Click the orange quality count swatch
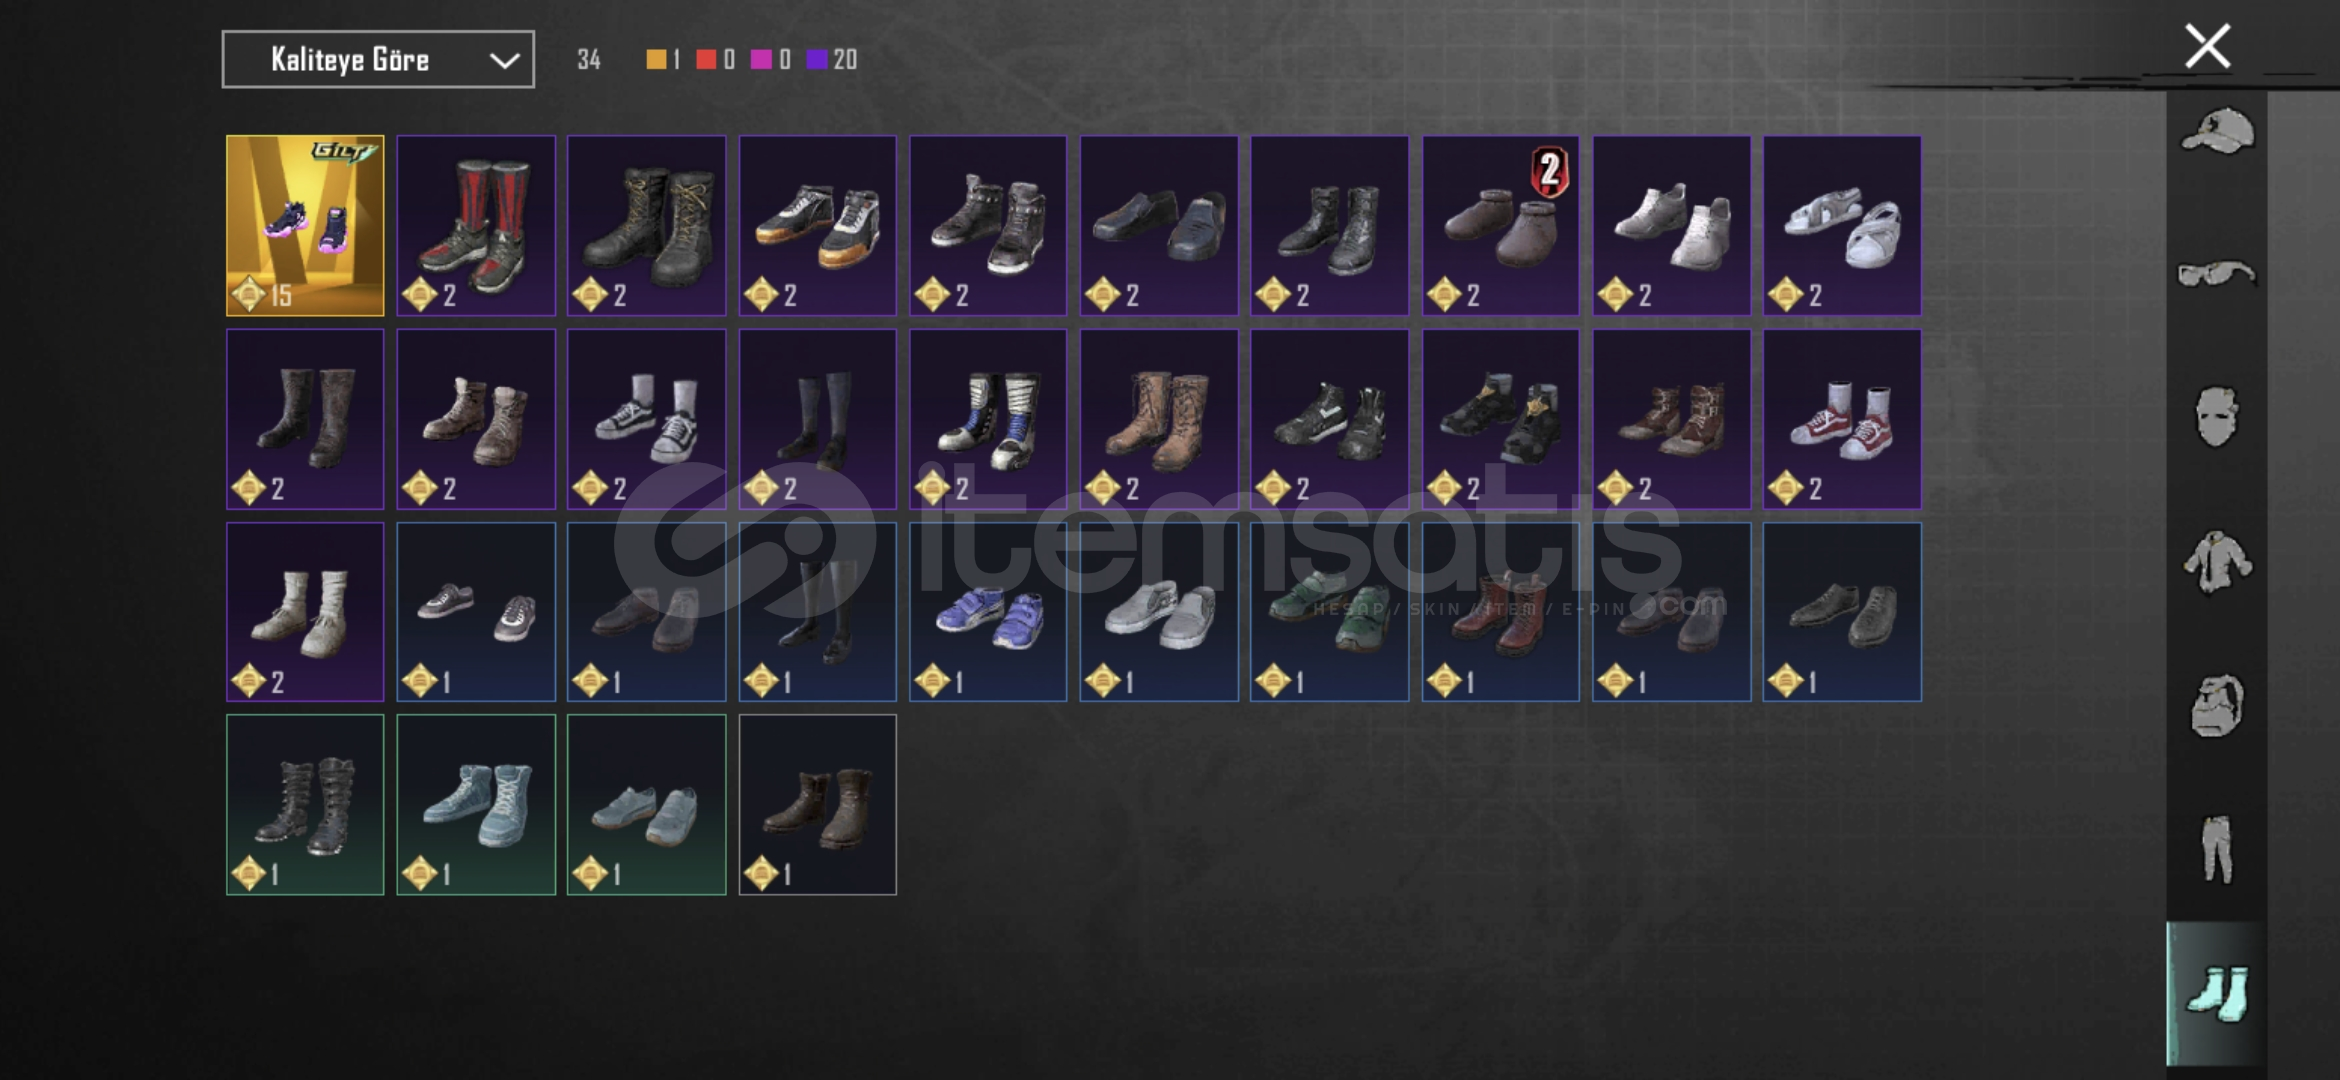2340x1080 pixels. point(656,60)
